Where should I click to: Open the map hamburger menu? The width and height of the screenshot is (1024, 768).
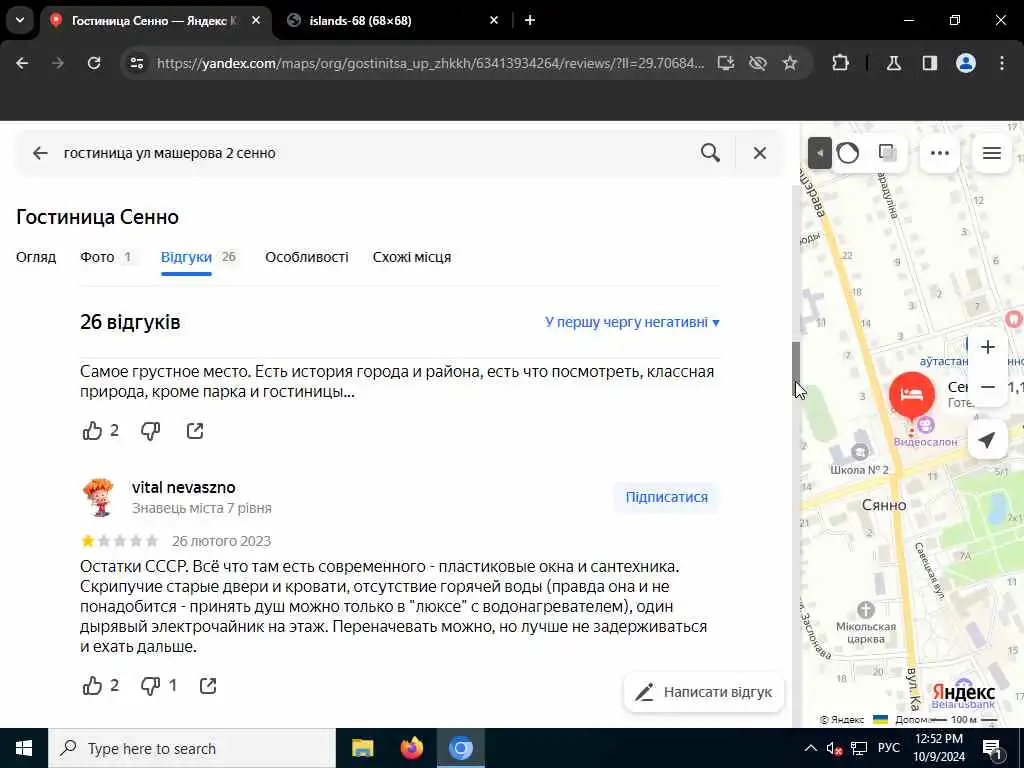[x=992, y=153]
